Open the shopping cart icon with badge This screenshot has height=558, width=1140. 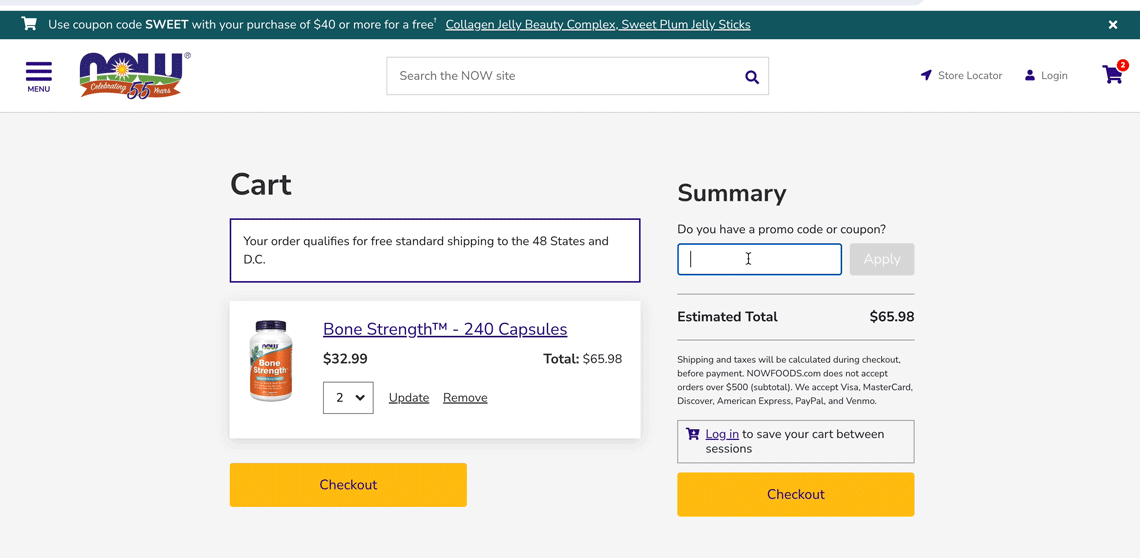[1112, 75]
